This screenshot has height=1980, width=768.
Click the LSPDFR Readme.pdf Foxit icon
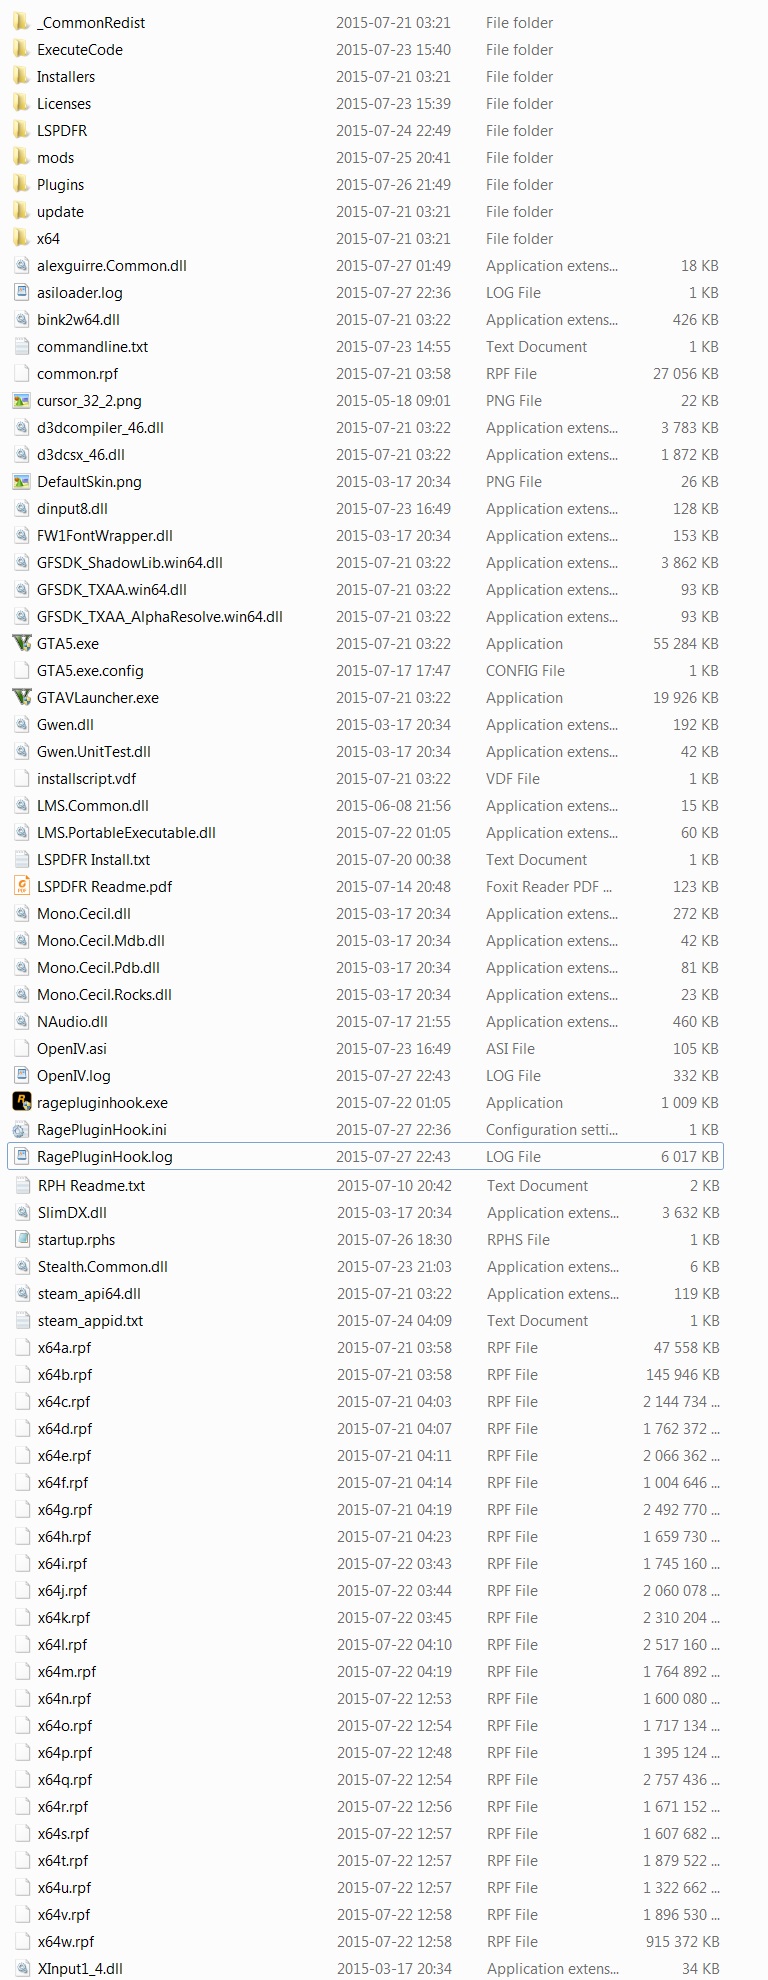pyautogui.click(x=21, y=886)
